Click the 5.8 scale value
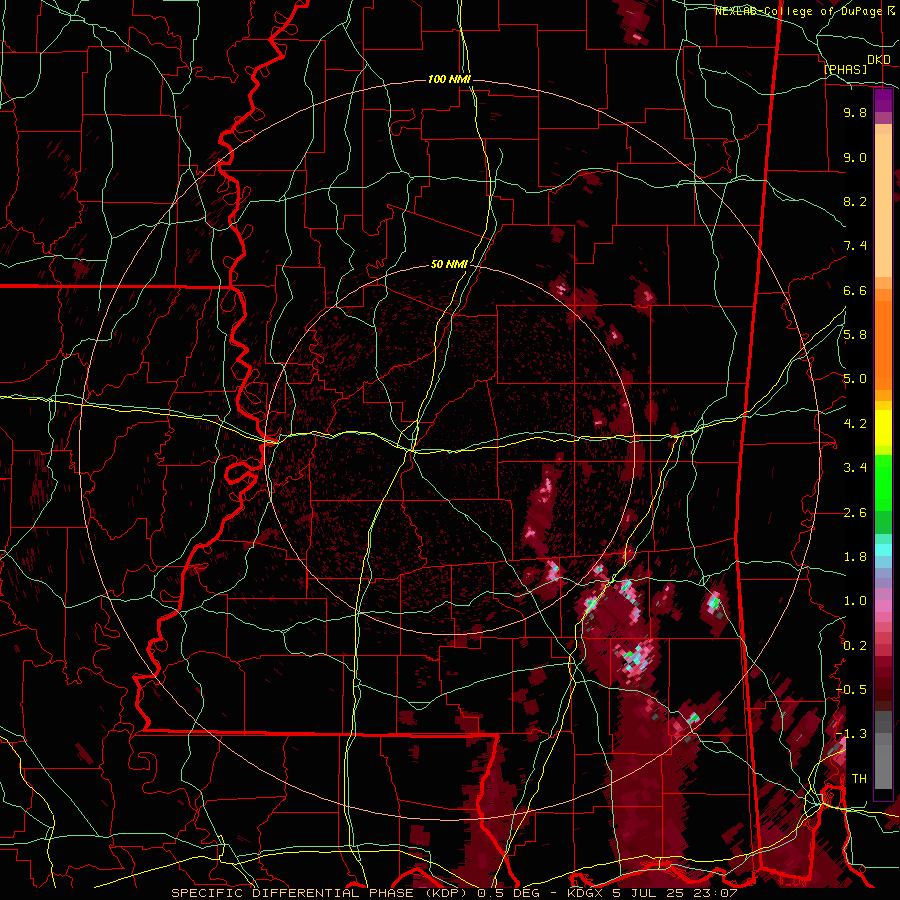This screenshot has width=900, height=900. 855,334
